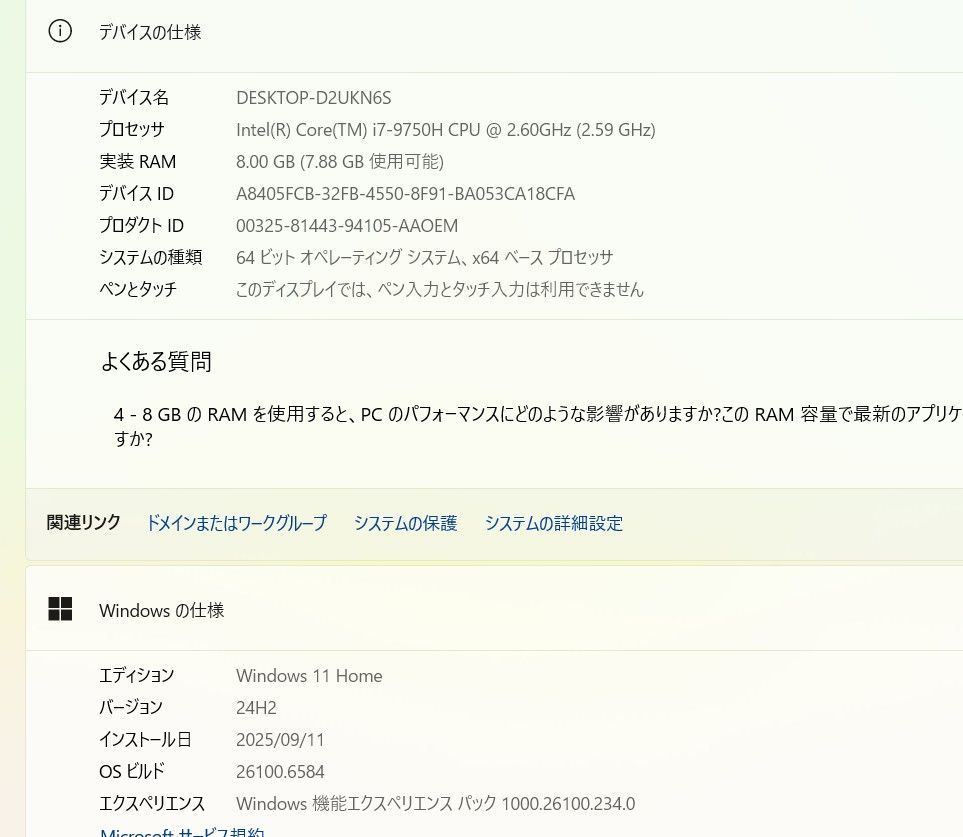Select processor value Intel(R) Core(TM) i7-9750H
Viewport: 963px width, 837px height.
coord(446,130)
